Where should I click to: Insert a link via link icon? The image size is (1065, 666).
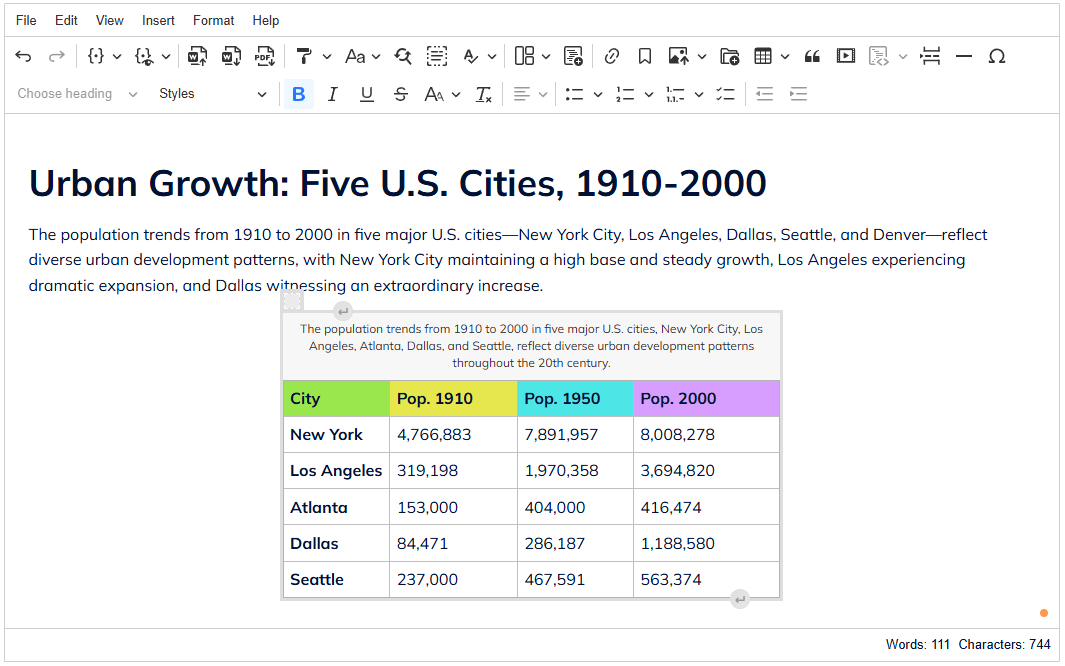pos(611,56)
